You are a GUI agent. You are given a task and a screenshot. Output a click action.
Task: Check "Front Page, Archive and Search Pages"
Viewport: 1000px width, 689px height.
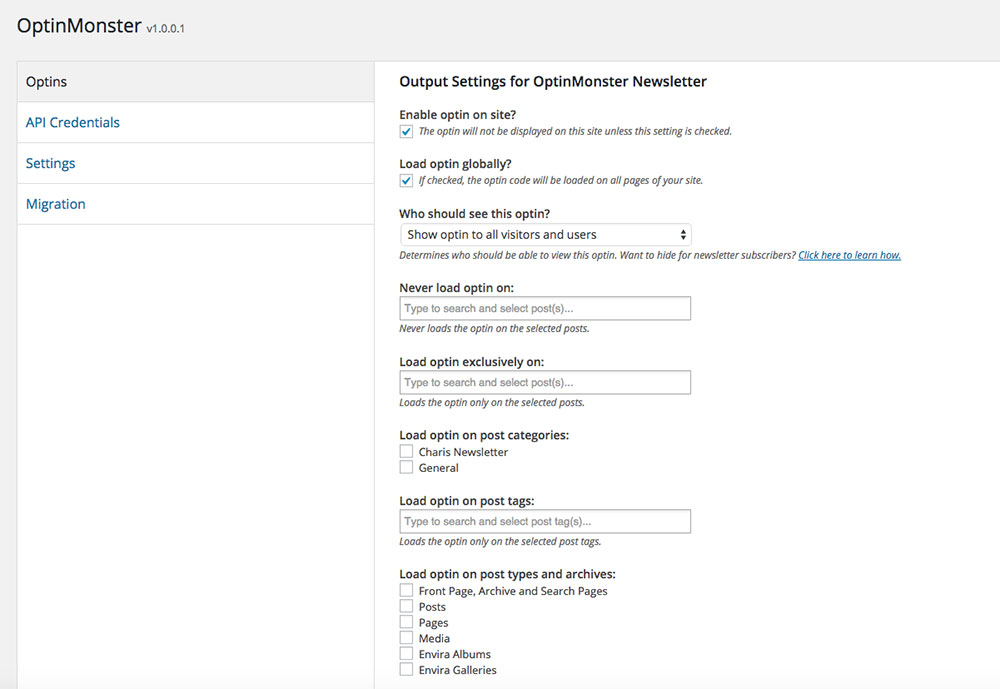[406, 590]
